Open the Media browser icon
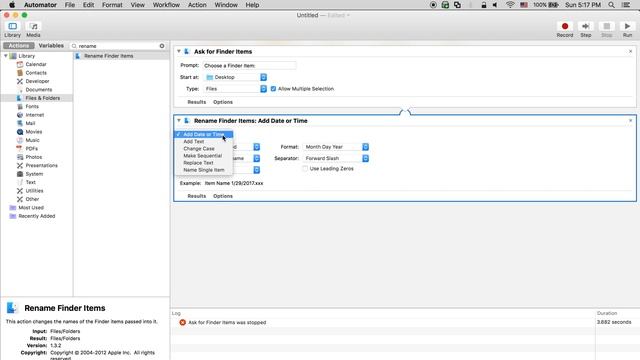The height and width of the screenshot is (360, 640). coord(33,27)
